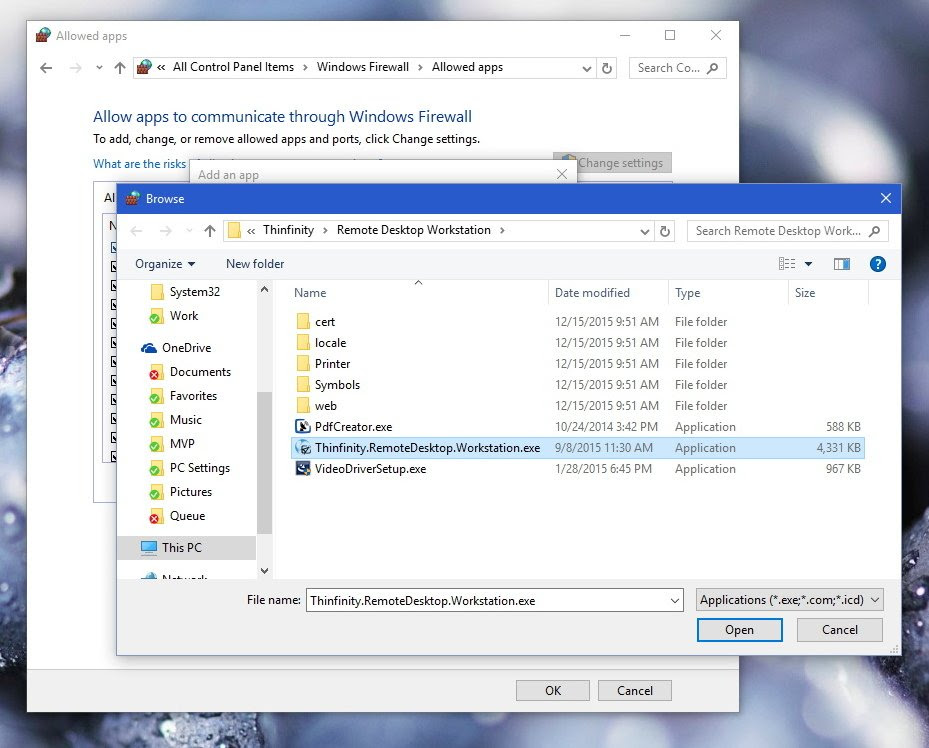Click All Control Panel Items breadcrumb
This screenshot has height=748, width=929.
[233, 67]
